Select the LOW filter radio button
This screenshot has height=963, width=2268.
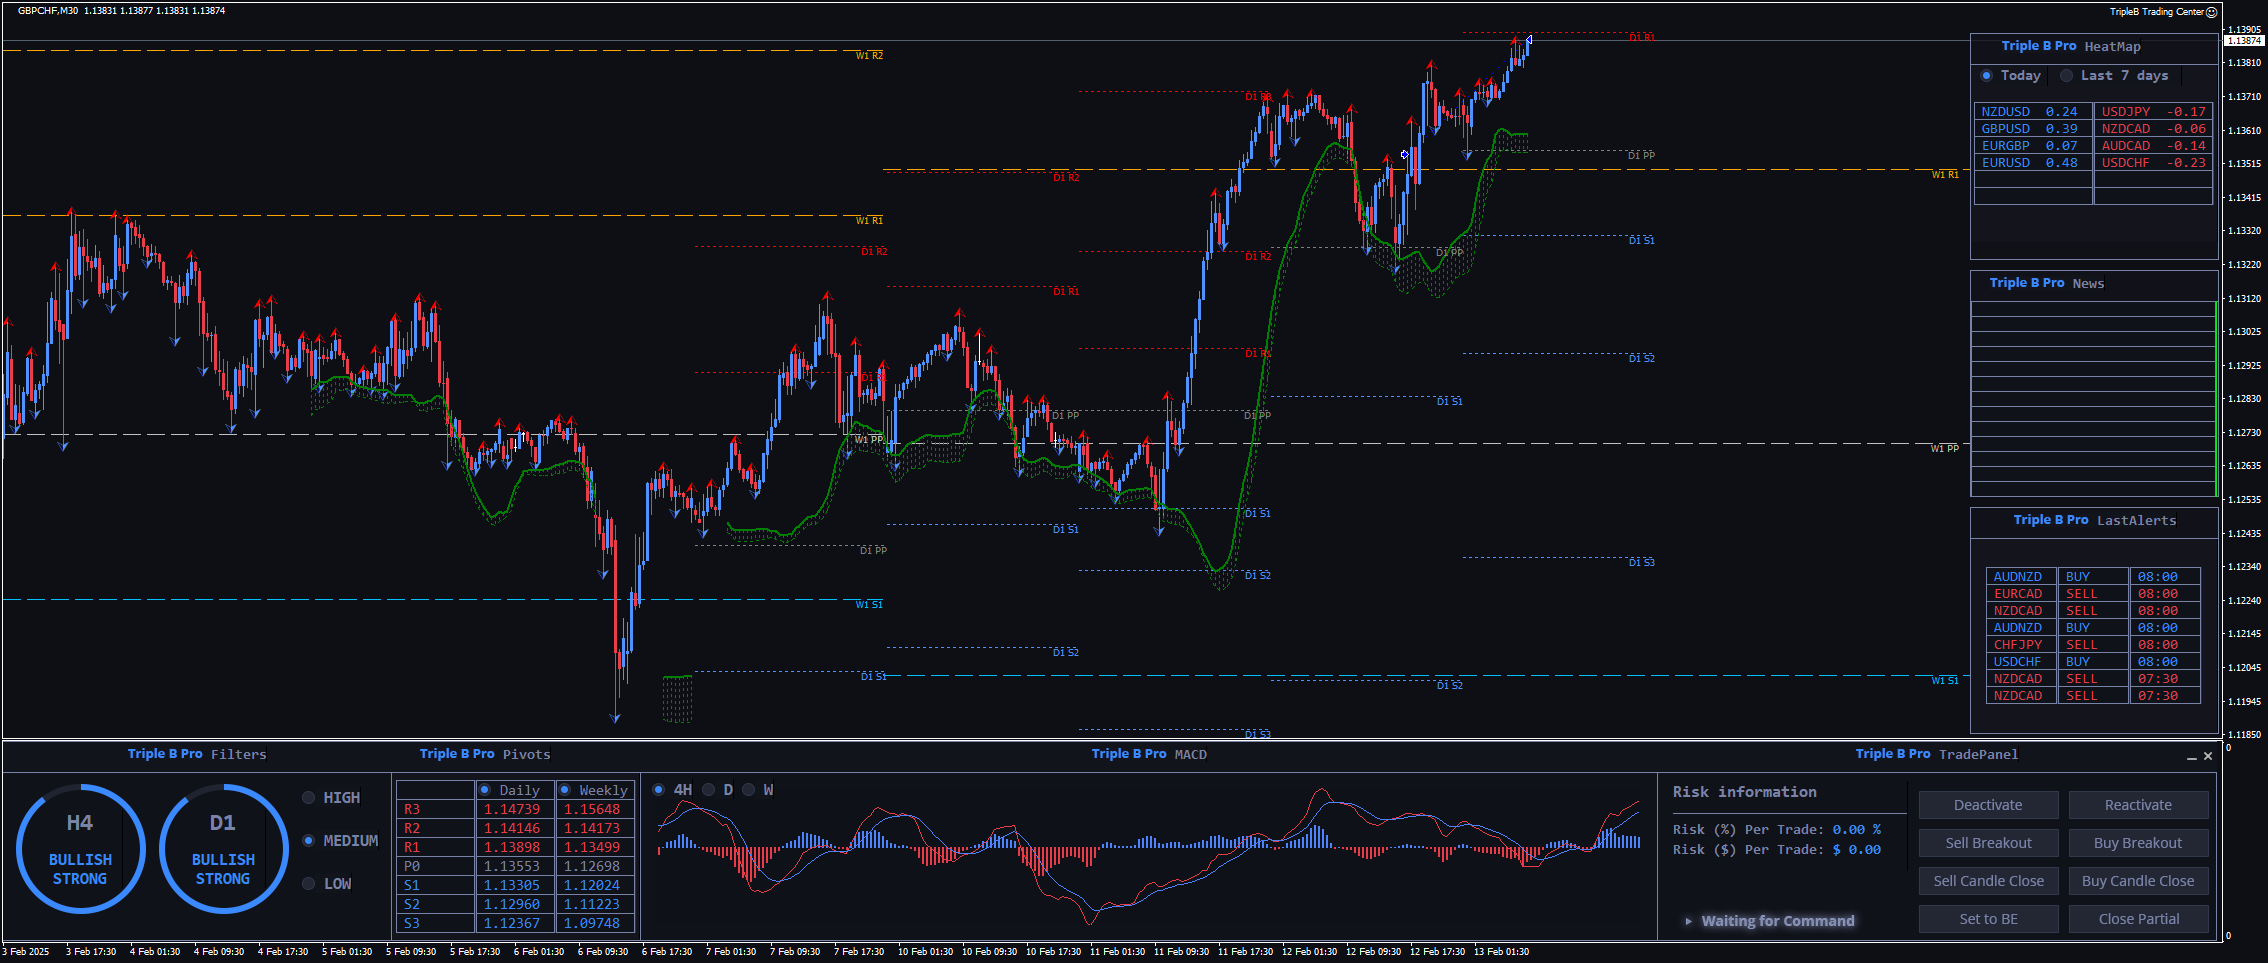point(309,884)
